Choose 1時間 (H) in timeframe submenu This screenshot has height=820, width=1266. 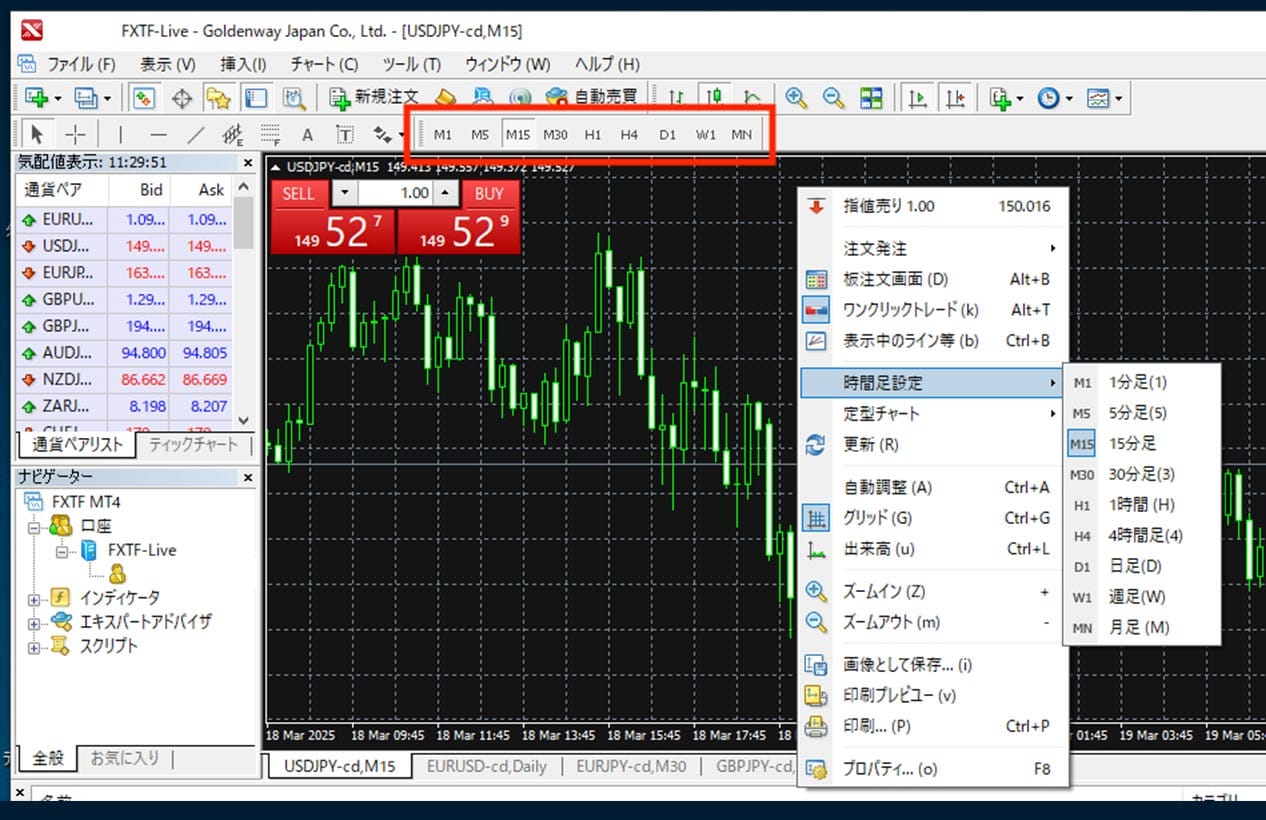click(x=1142, y=505)
